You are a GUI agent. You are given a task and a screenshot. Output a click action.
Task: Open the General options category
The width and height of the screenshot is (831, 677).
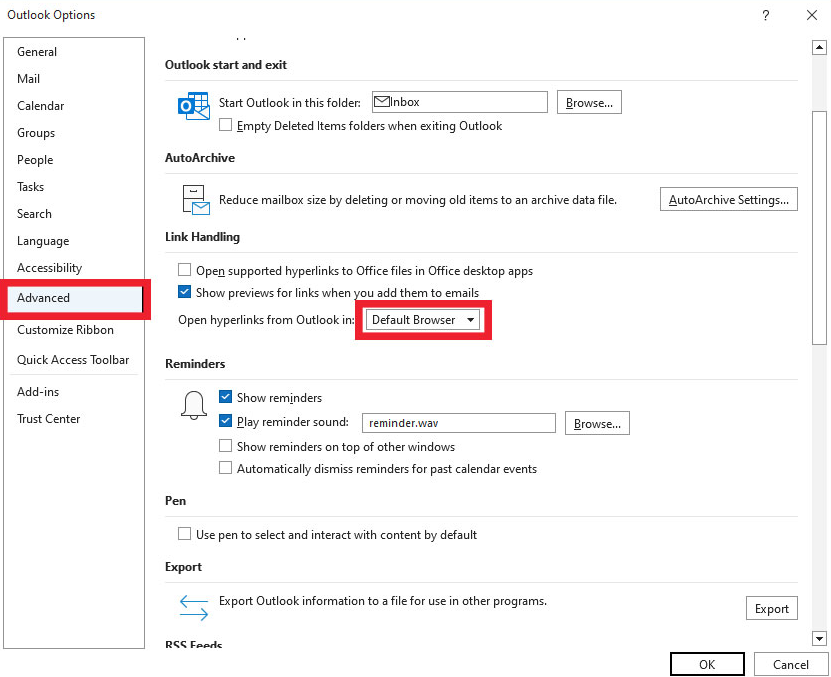point(74,51)
